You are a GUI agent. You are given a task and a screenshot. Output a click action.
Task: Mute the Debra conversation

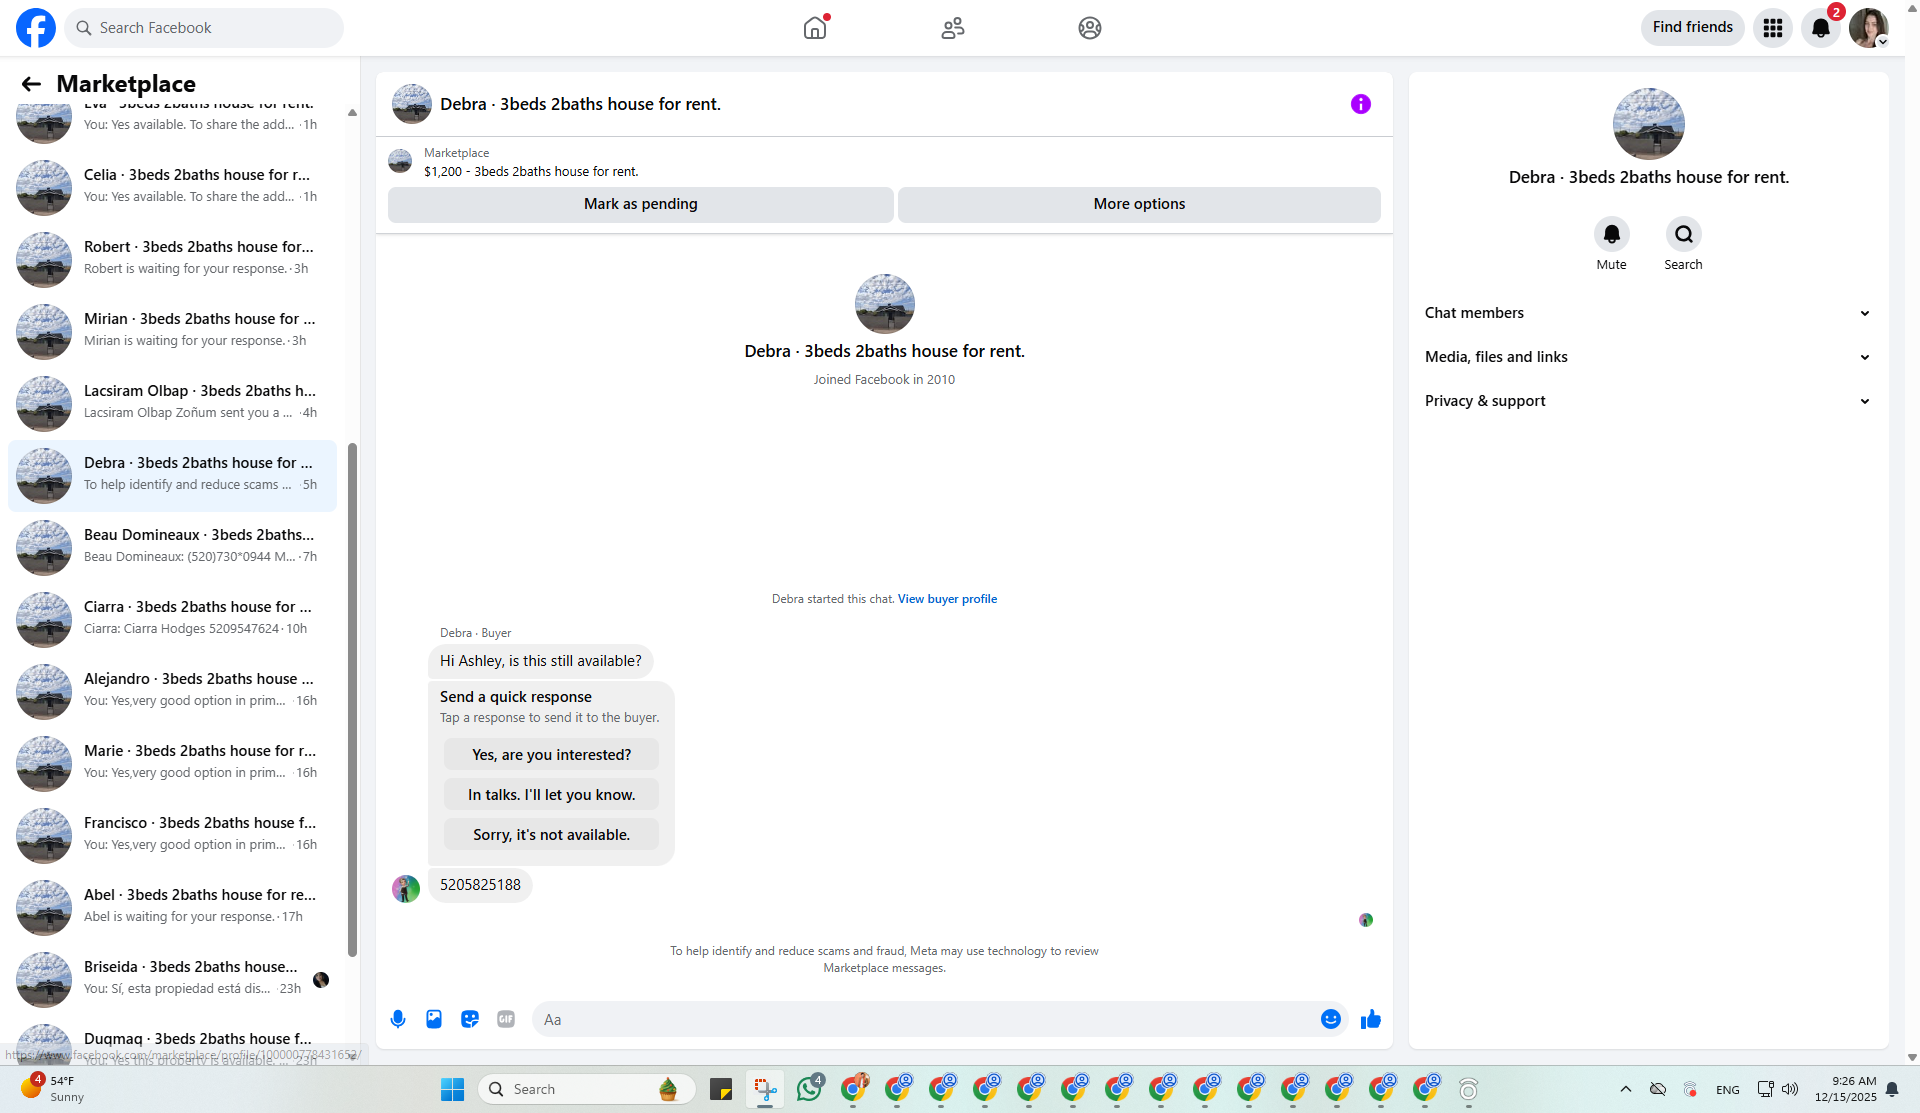(x=1611, y=234)
